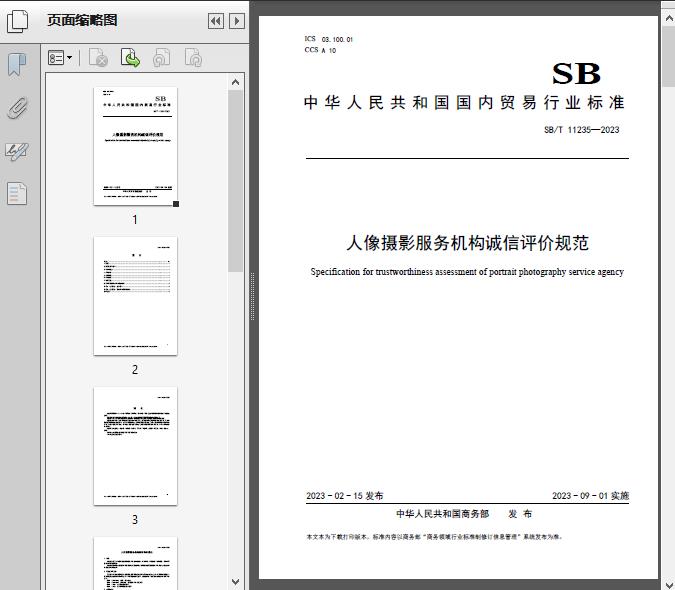The height and width of the screenshot is (590, 675).
Task: Open the page thumbnails panel icon
Action: tap(18, 21)
